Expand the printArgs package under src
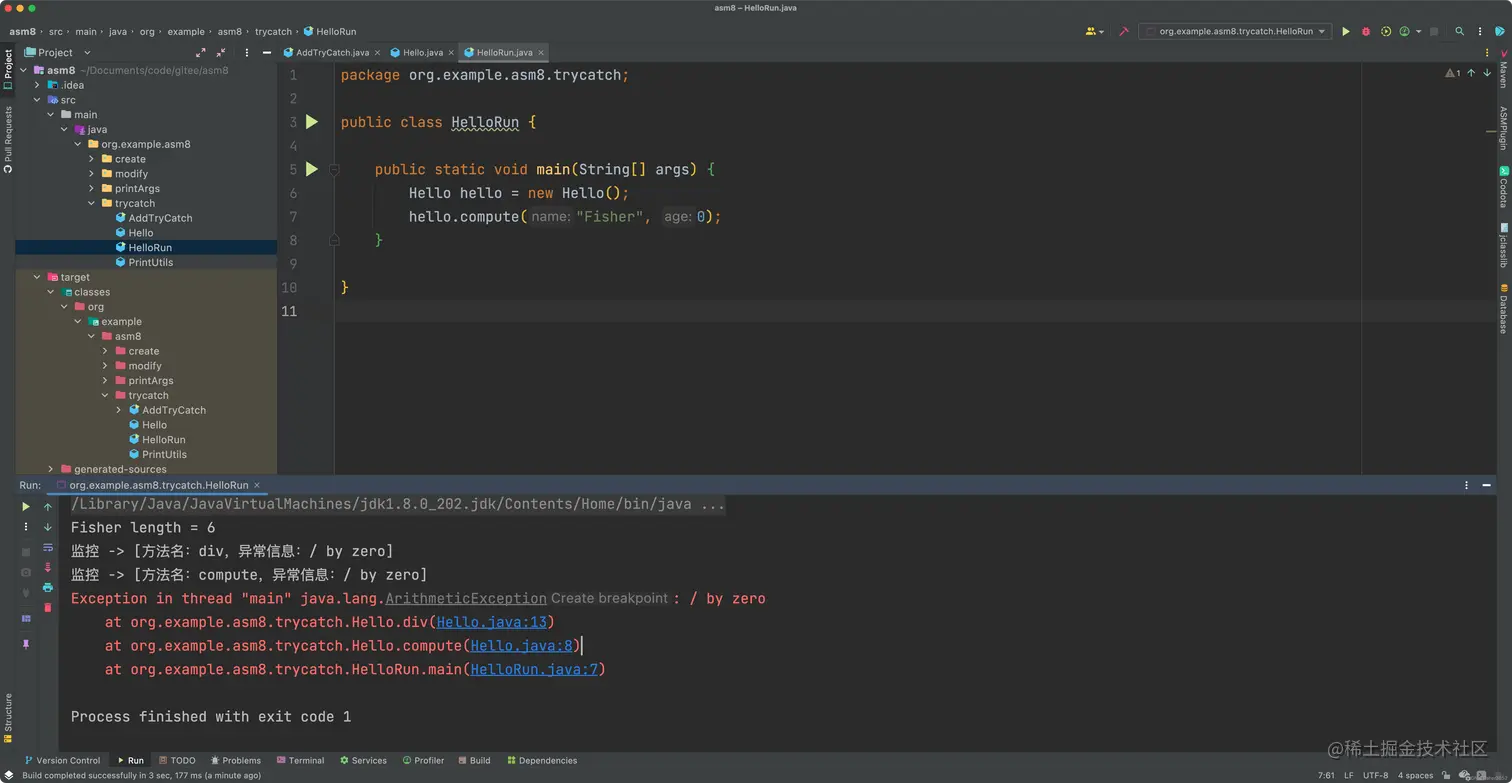This screenshot has height=783, width=1512. (92, 188)
